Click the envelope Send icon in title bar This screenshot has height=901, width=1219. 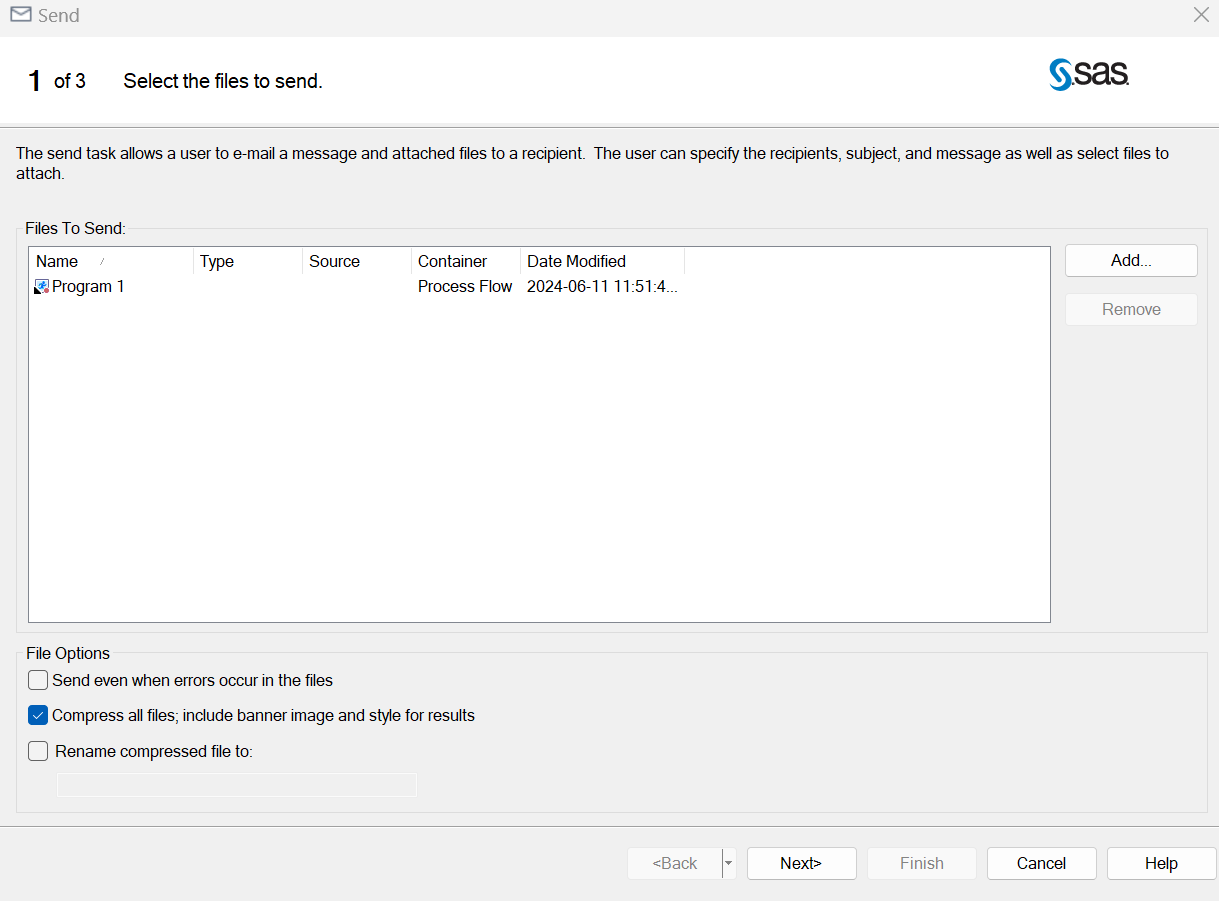coord(20,15)
